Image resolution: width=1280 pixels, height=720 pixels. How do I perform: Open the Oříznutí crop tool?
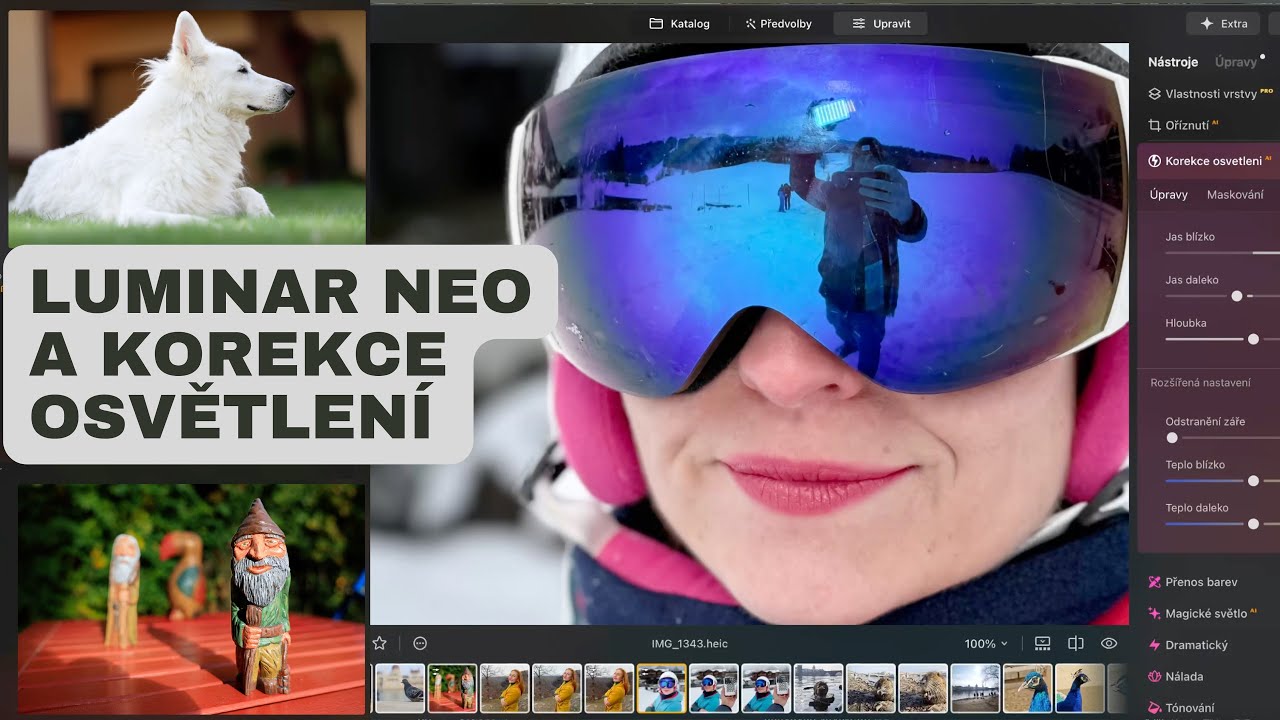pos(1184,125)
